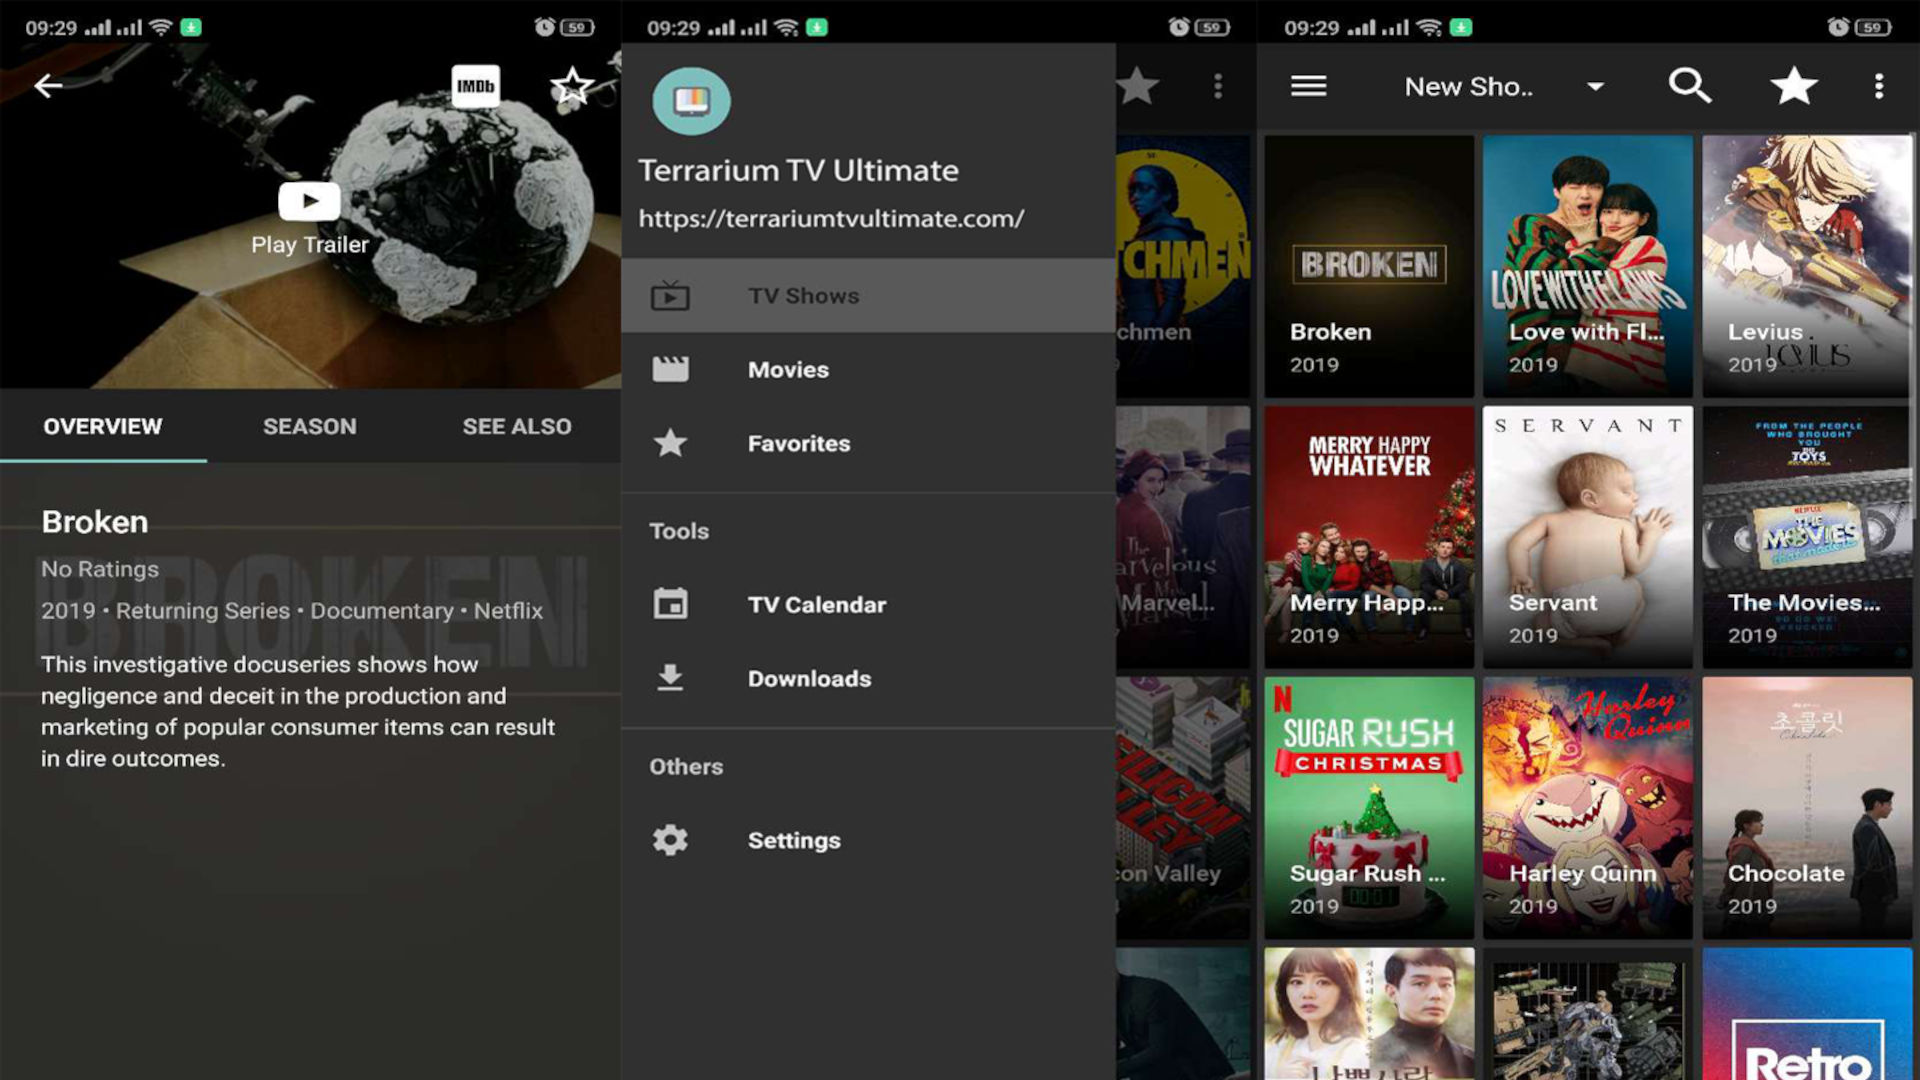This screenshot has height=1080, width=1920.
Task: Click the 'Broken' title heading
Action: click(x=95, y=522)
